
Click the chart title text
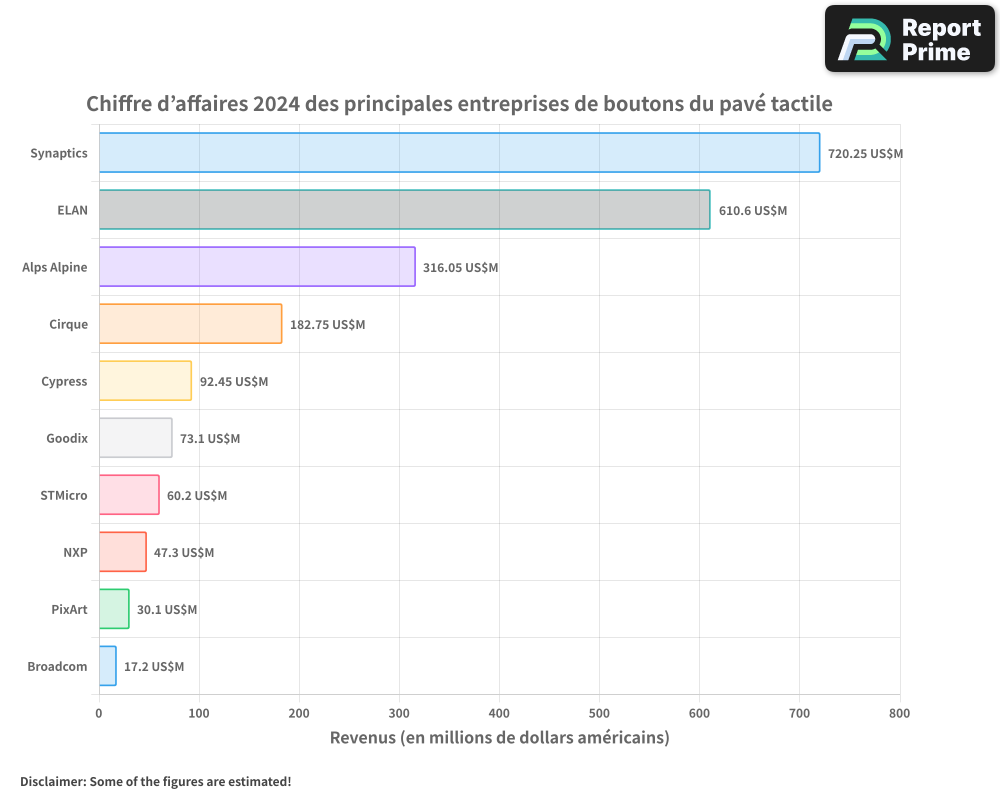(x=459, y=104)
